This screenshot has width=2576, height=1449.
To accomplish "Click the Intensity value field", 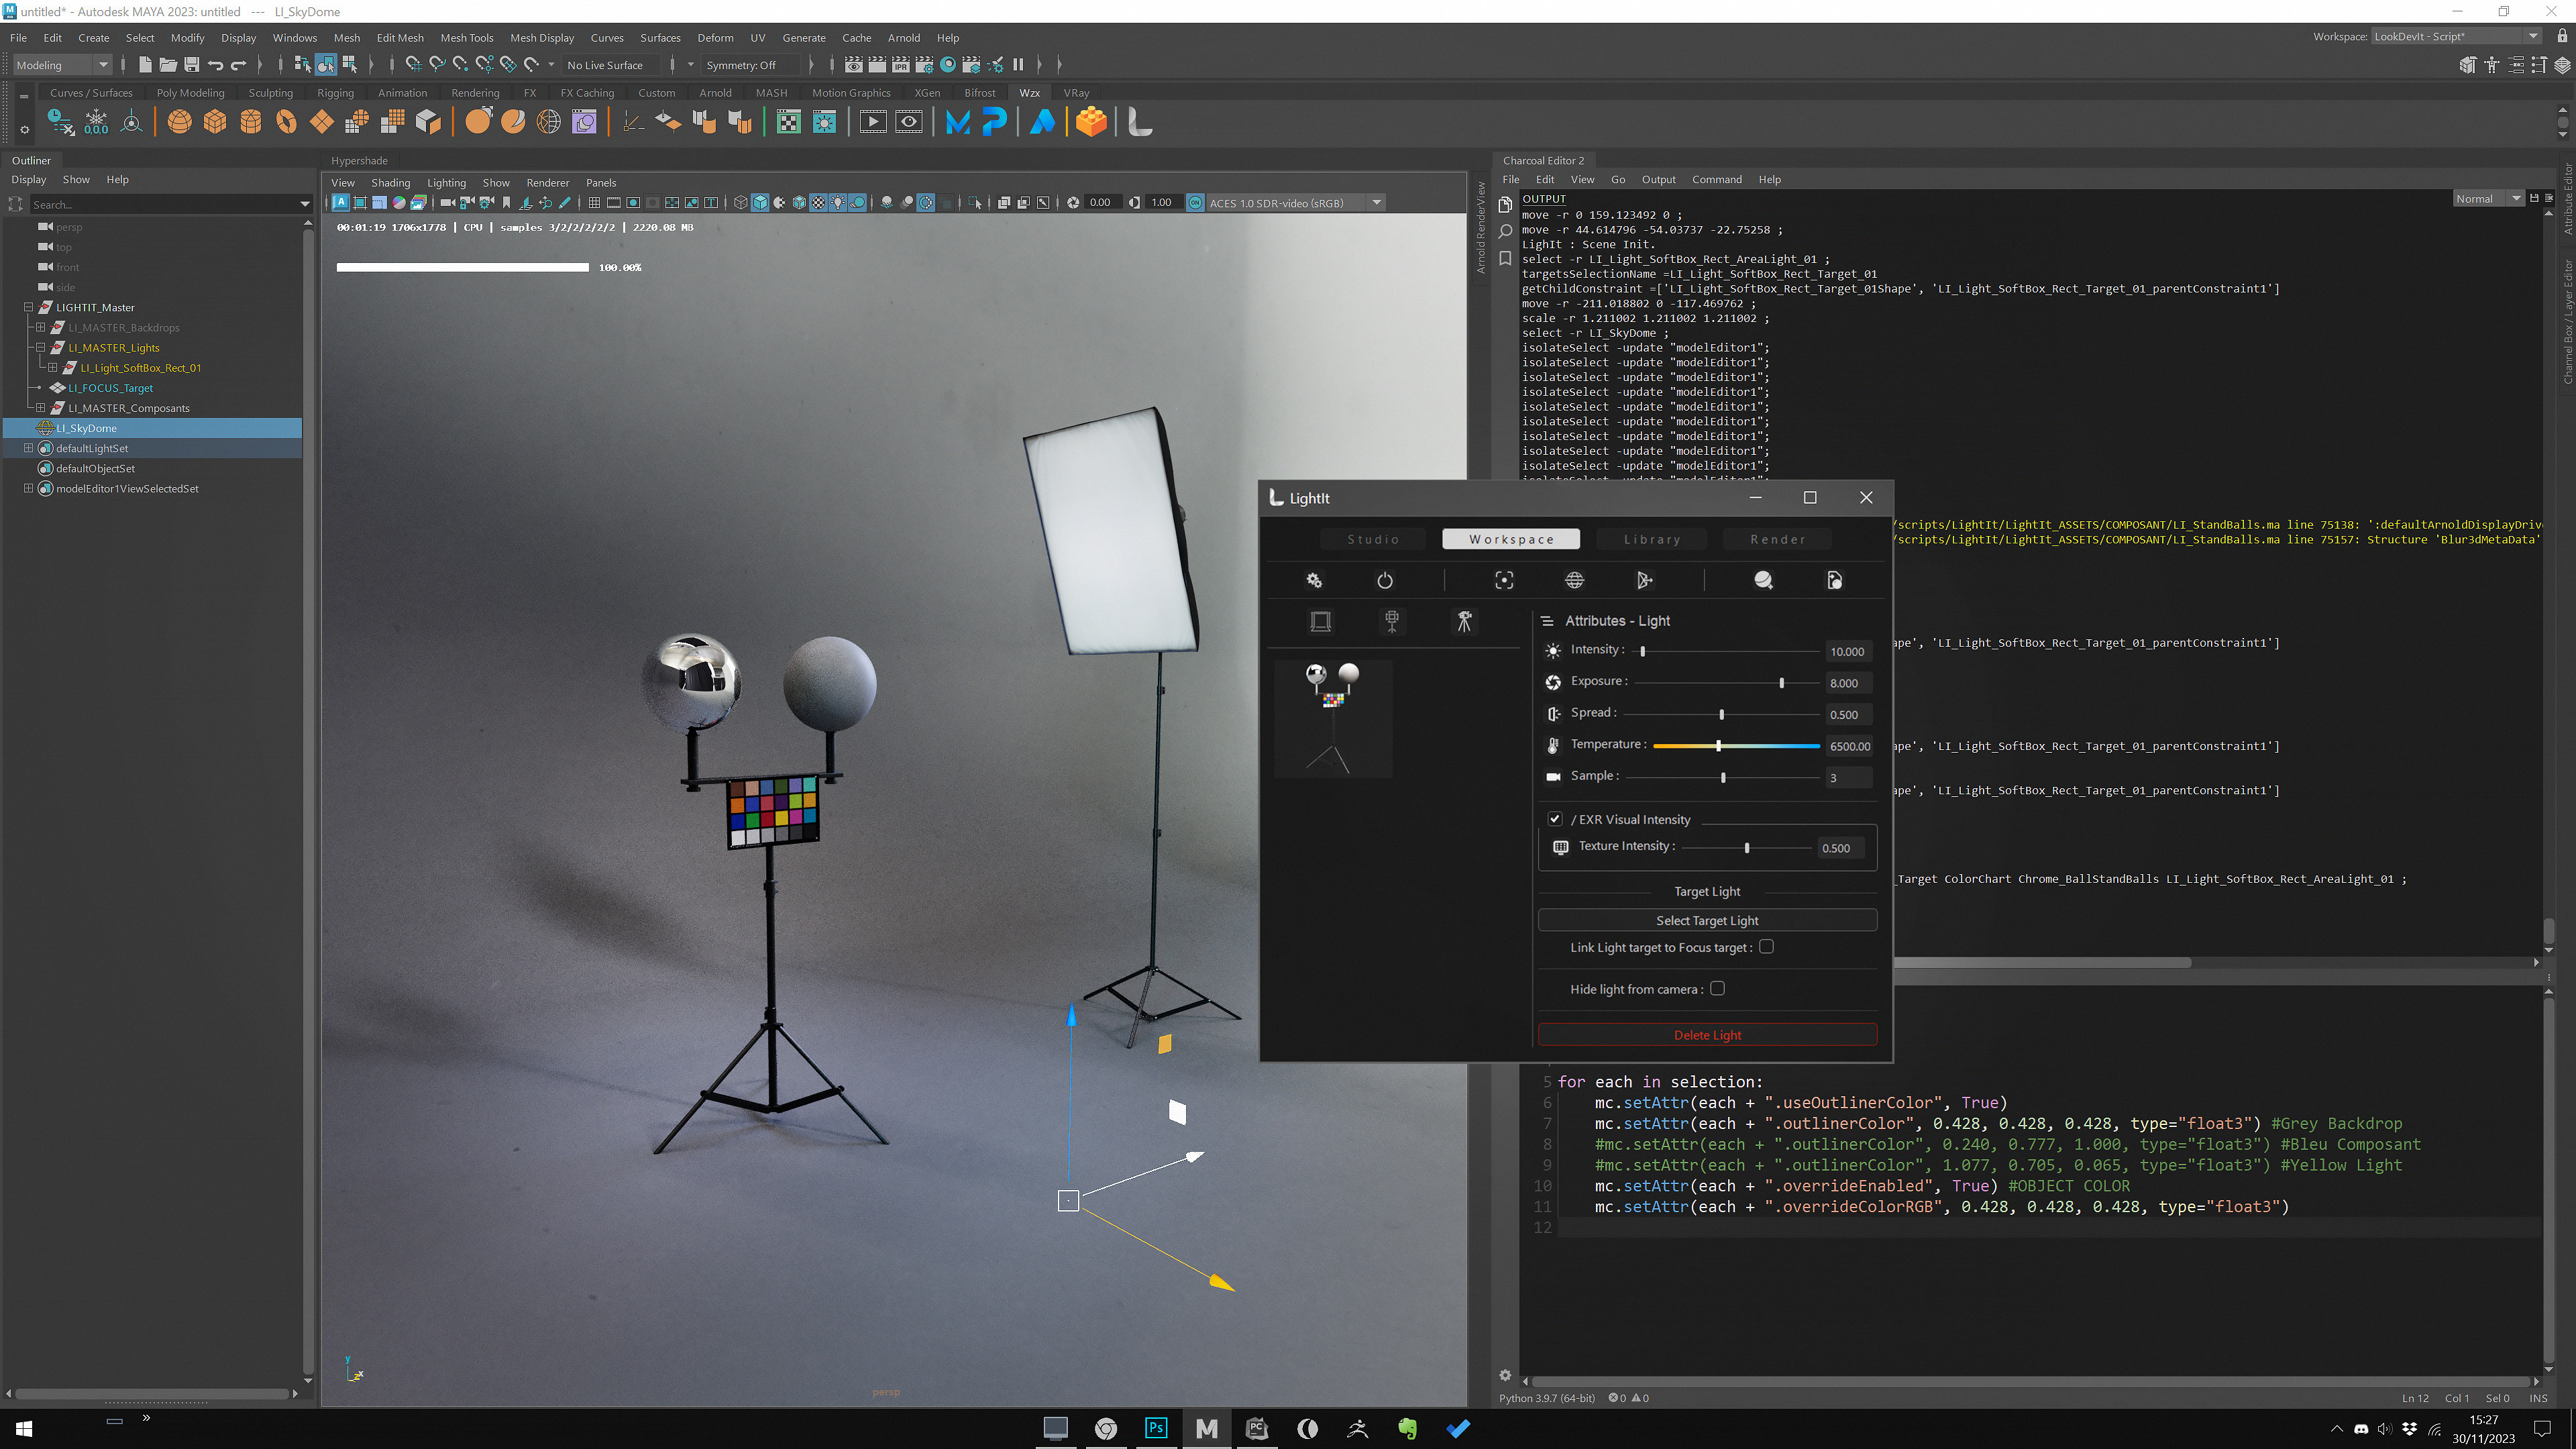I will (x=1848, y=651).
